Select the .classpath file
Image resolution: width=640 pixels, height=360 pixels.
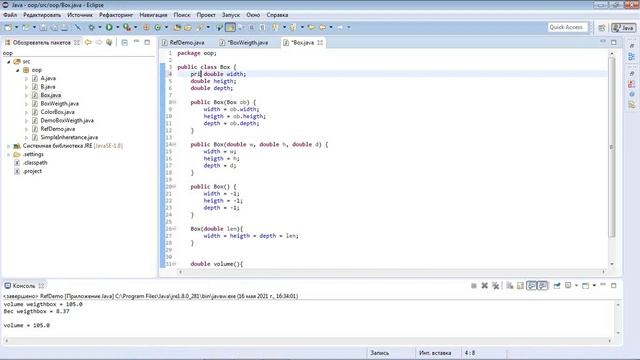click(35, 162)
